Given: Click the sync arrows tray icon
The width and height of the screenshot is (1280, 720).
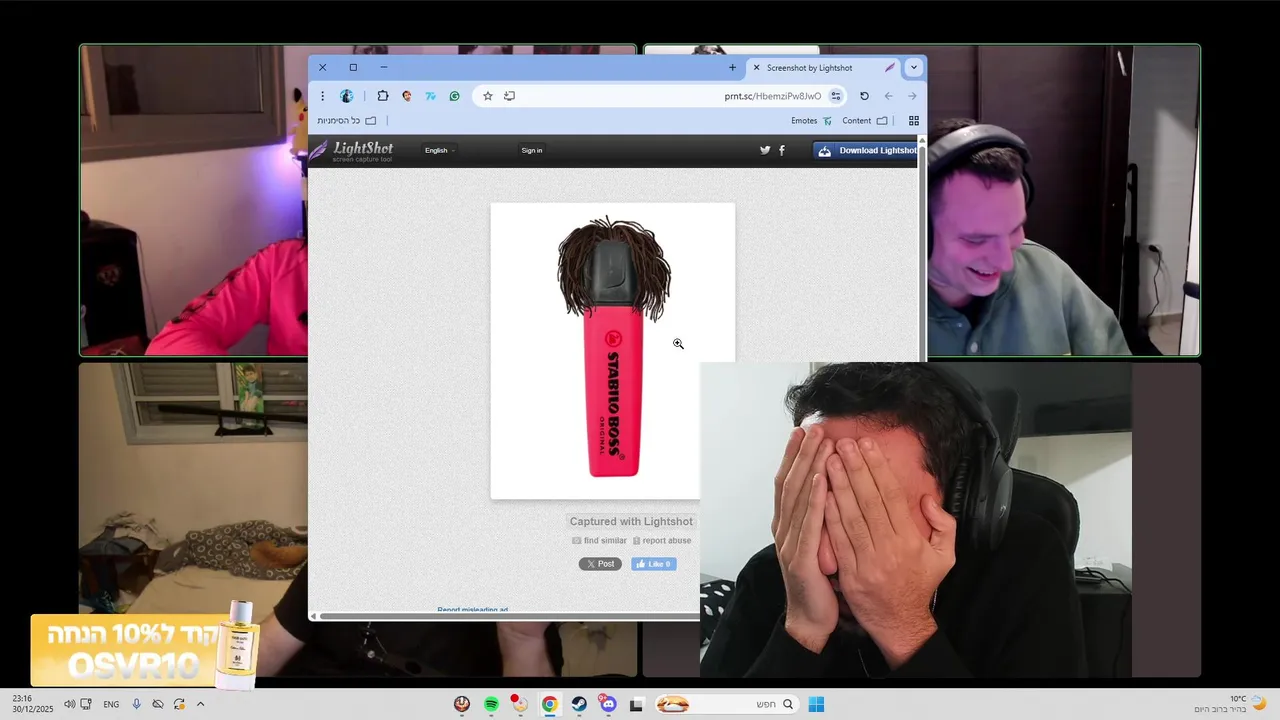Looking at the screenshot, I should coord(179,704).
